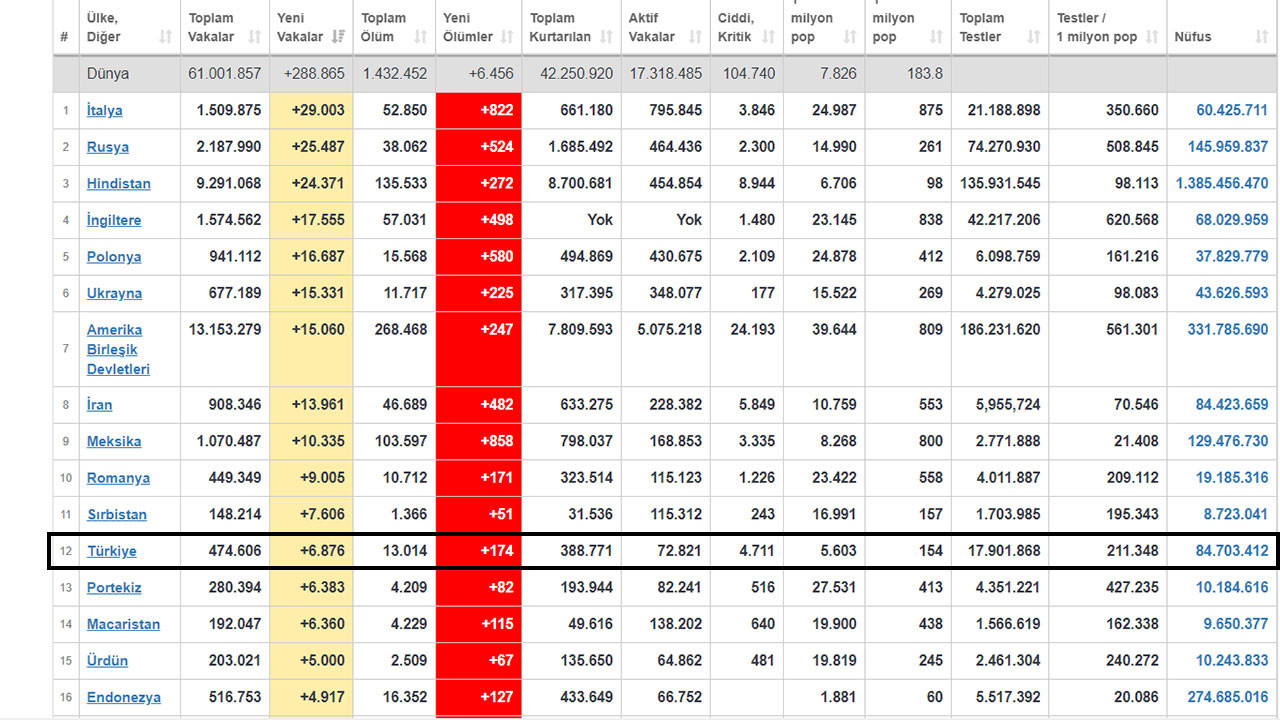
Task: Open the Ürdün country link
Action: tap(107, 661)
